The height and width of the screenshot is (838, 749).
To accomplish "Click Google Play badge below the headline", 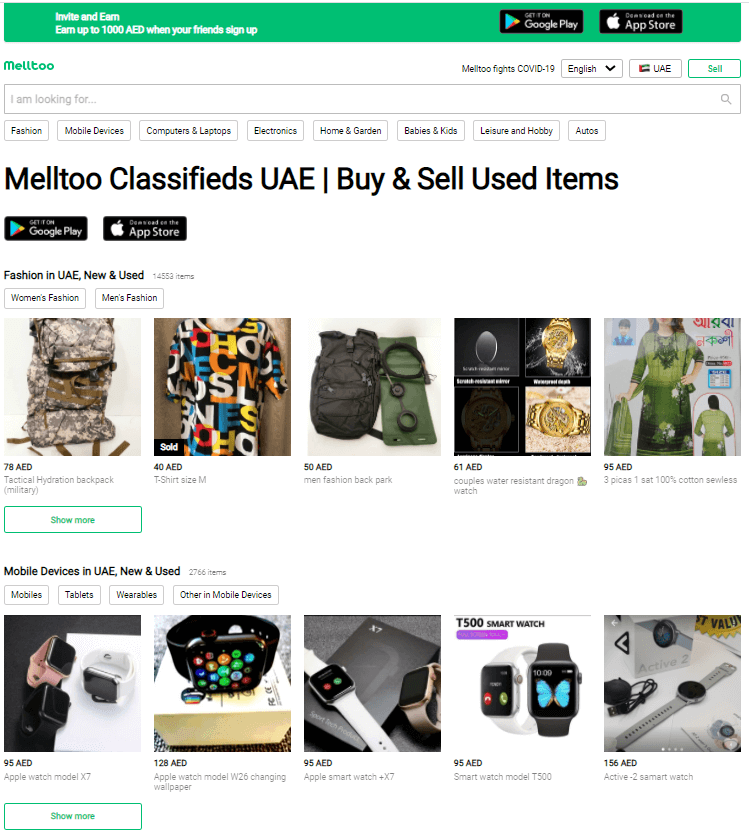I will pos(46,229).
